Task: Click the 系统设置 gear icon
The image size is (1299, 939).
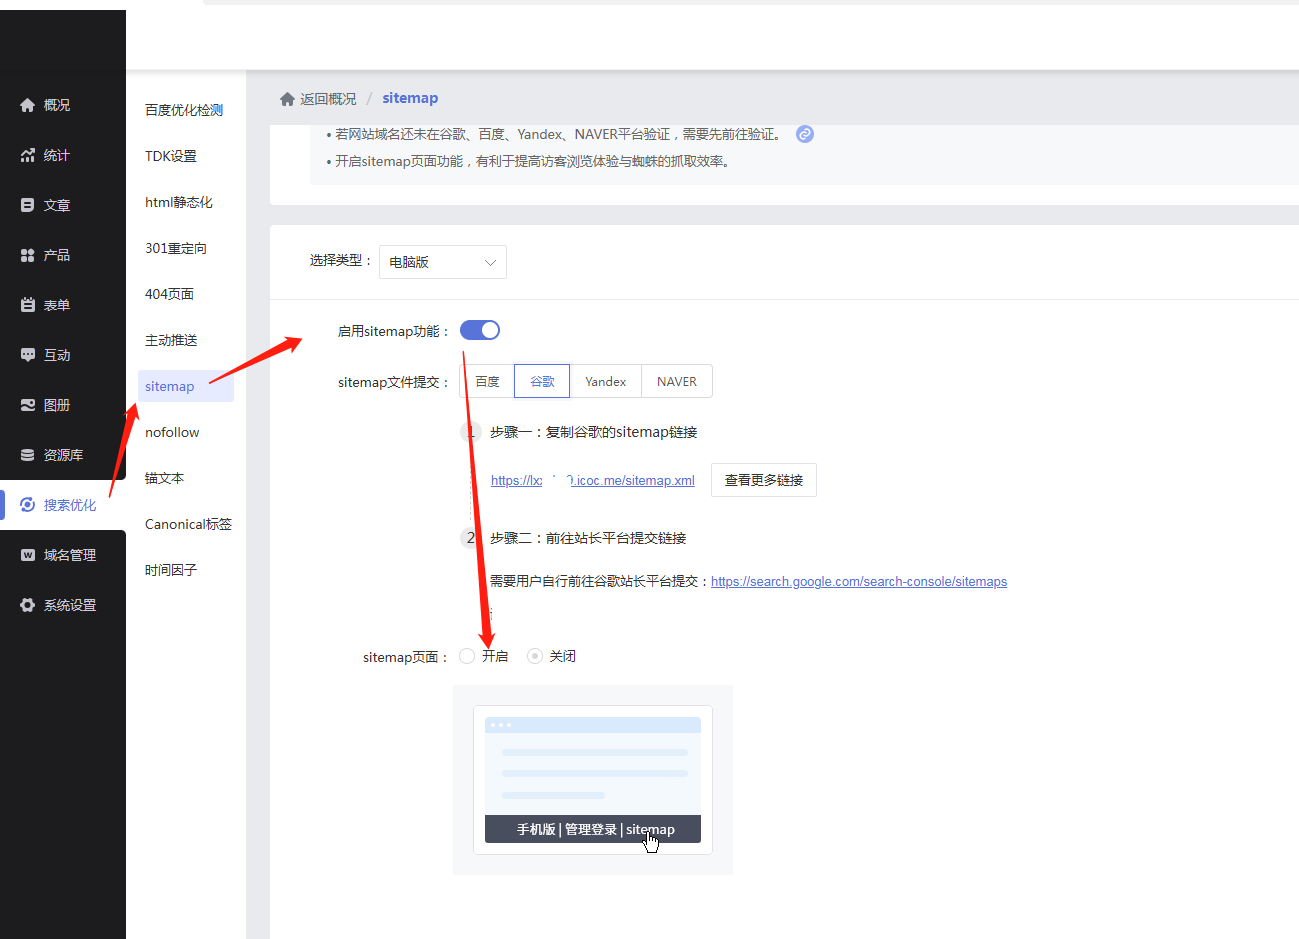Action: pos(28,605)
